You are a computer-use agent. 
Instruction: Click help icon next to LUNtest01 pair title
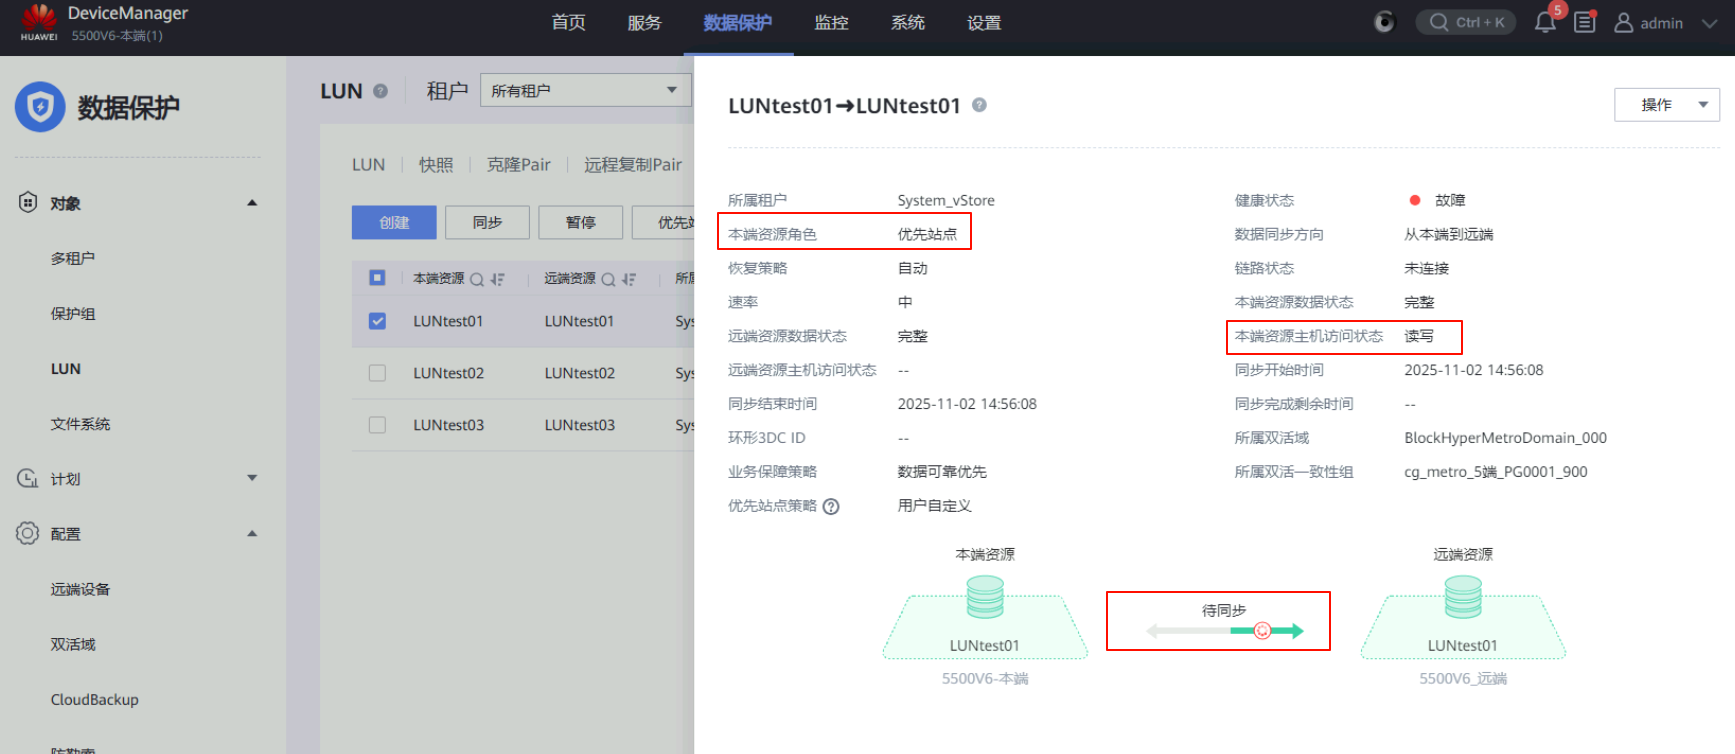tap(979, 105)
